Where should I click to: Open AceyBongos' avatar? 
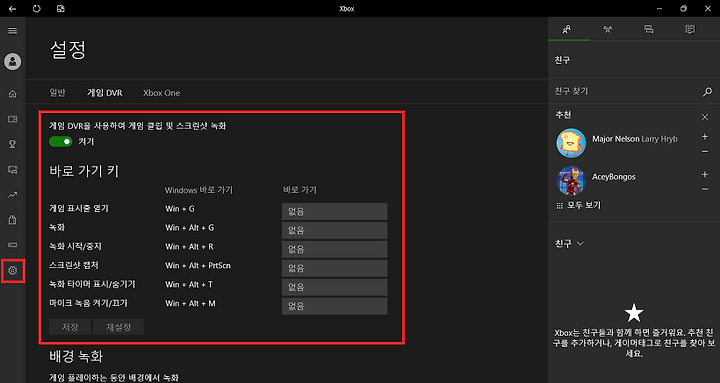[571, 181]
